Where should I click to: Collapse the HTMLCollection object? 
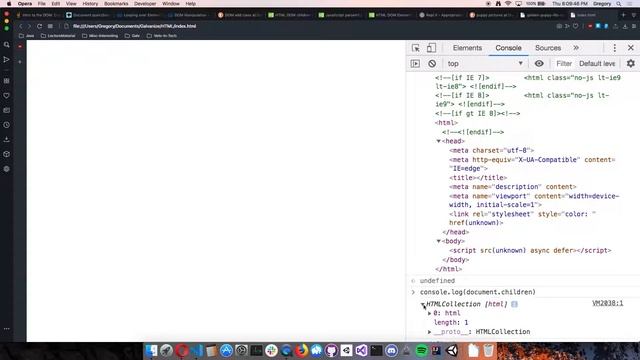coord(423,304)
